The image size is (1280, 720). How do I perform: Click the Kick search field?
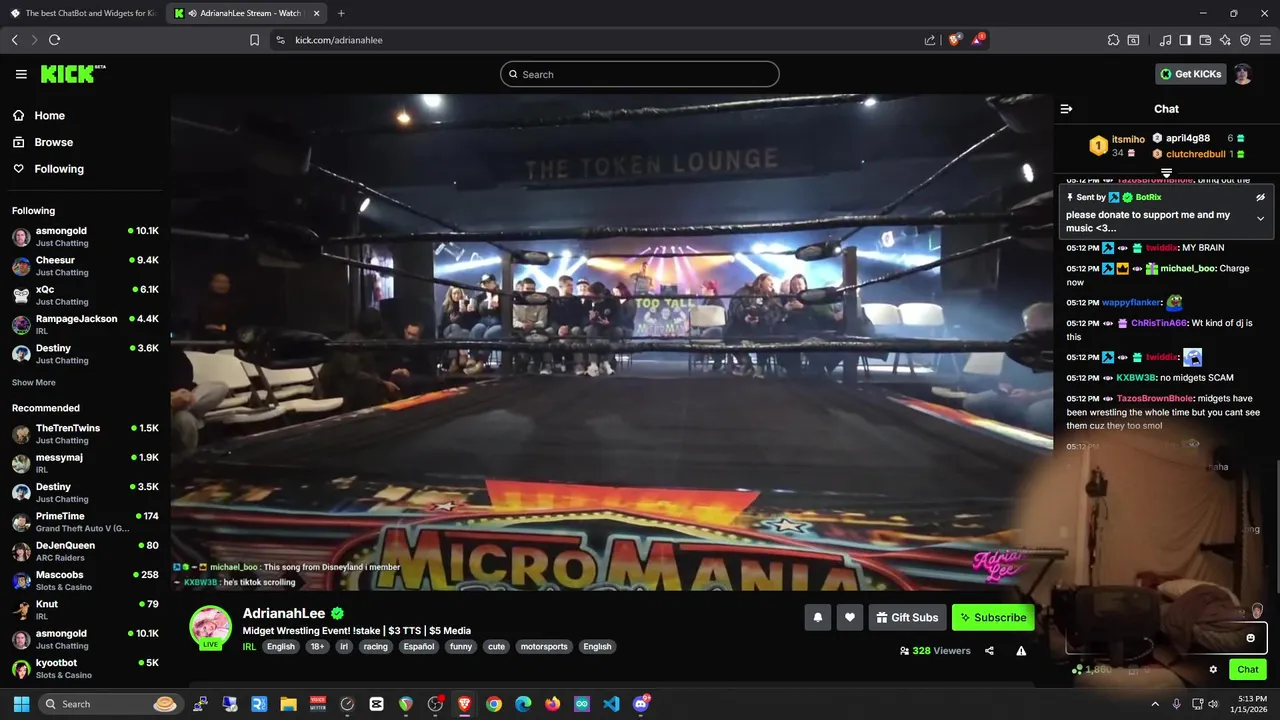pyautogui.click(x=640, y=74)
